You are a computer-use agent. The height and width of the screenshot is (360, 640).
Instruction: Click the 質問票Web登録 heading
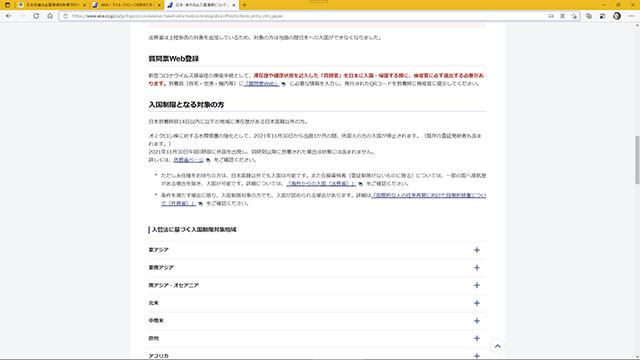click(x=174, y=59)
